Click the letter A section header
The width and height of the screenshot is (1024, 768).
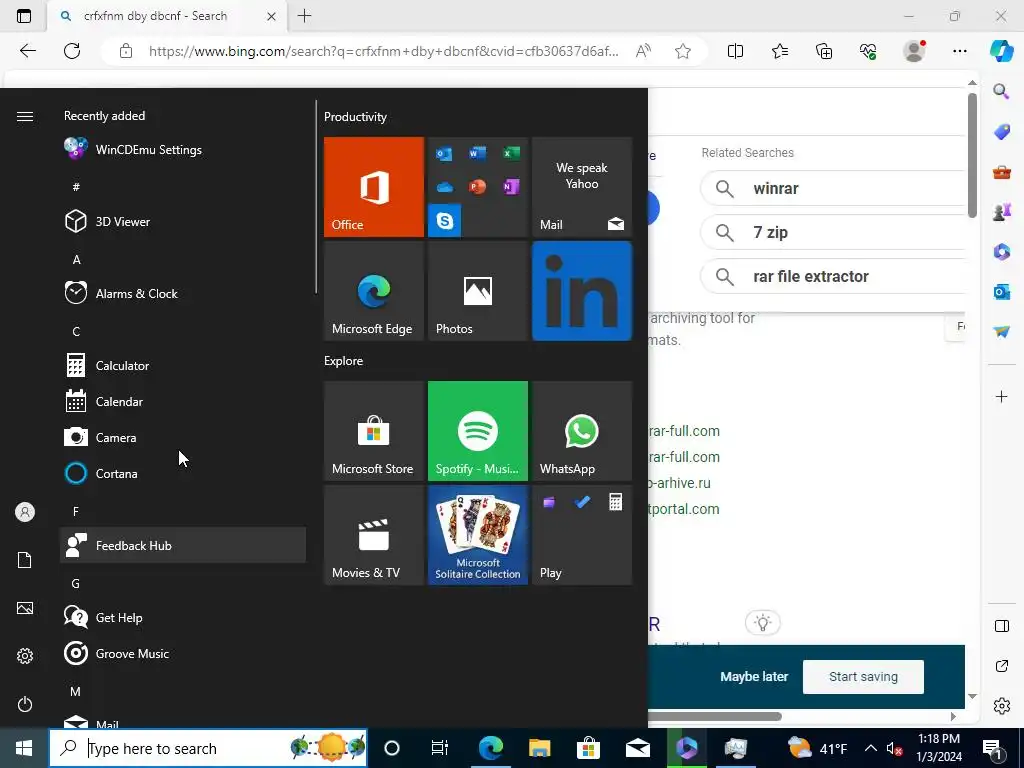[x=76, y=259]
